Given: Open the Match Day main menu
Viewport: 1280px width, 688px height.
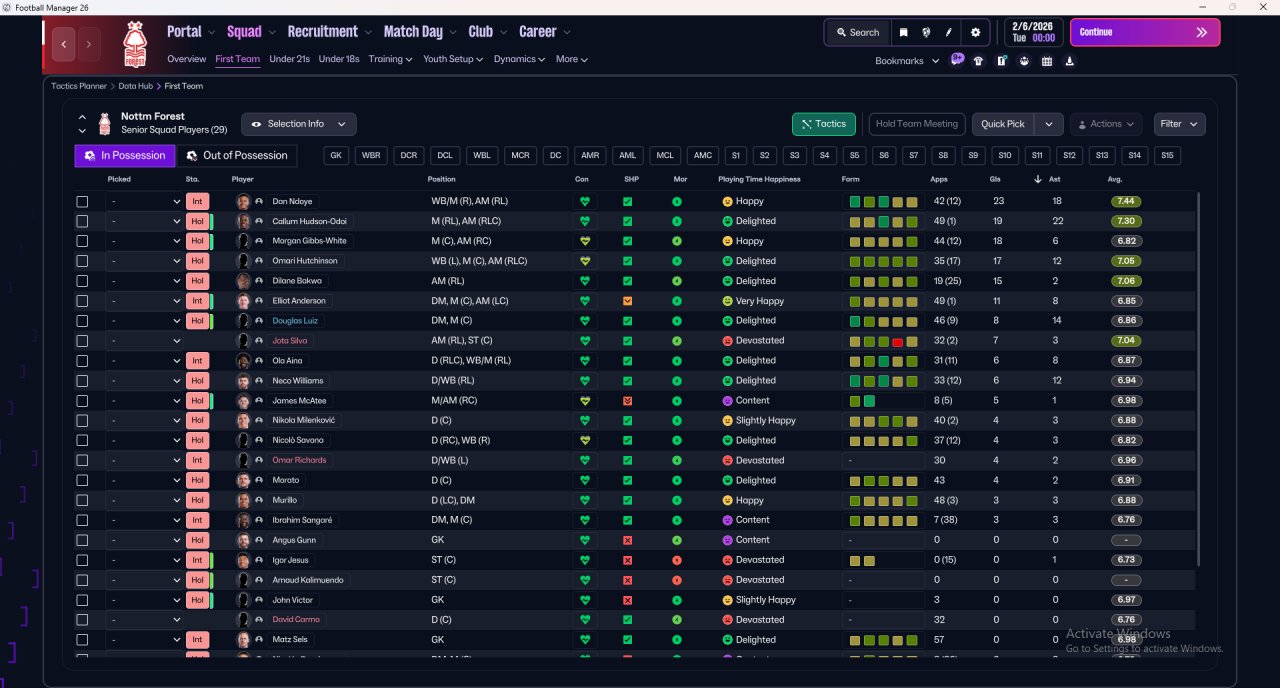Looking at the screenshot, I should tap(420, 32).
